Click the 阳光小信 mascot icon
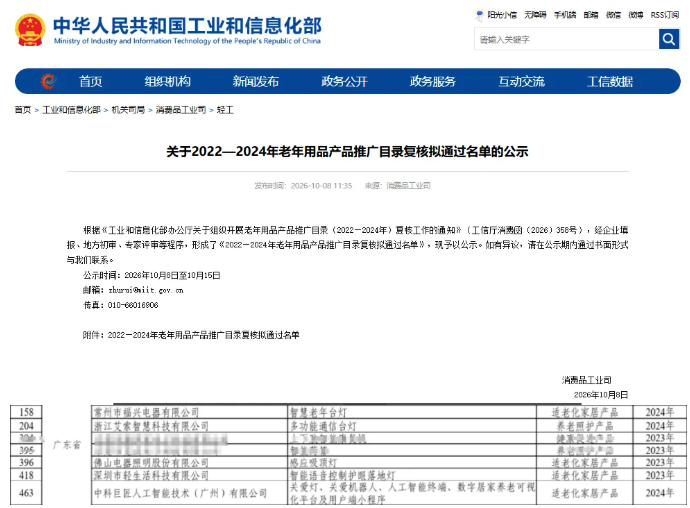This screenshot has height=508, width=690. (x=479, y=15)
